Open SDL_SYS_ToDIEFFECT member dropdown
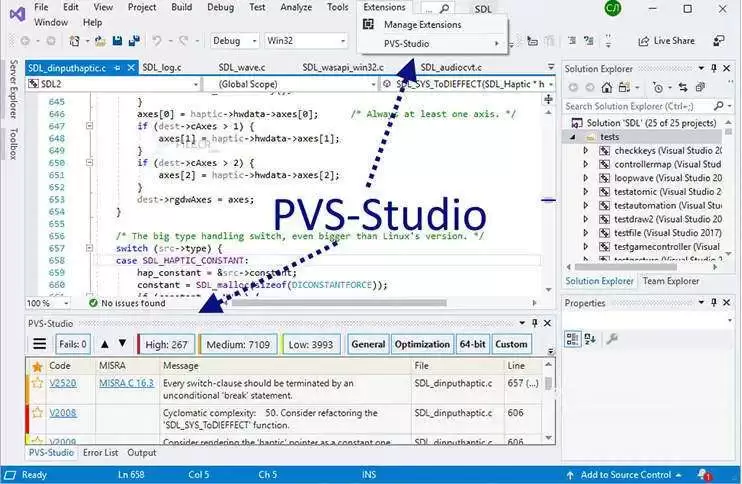The height and width of the screenshot is (484, 742). [468, 84]
